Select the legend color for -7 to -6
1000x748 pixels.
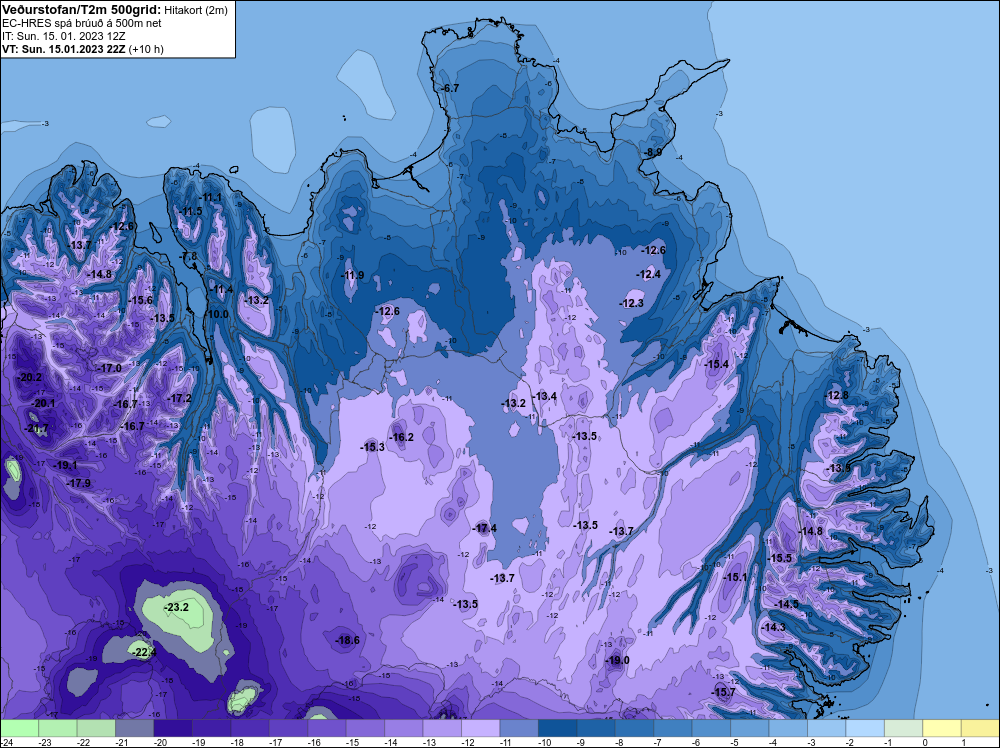pos(673,728)
